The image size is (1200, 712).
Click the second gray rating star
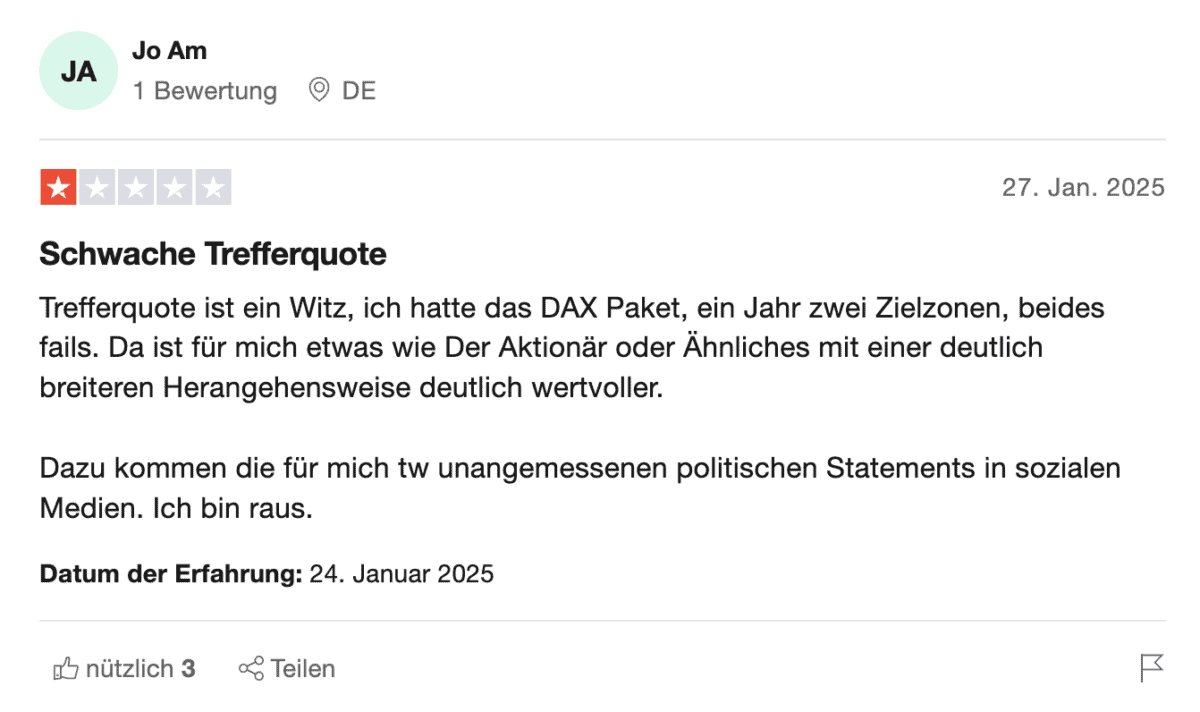(97, 186)
